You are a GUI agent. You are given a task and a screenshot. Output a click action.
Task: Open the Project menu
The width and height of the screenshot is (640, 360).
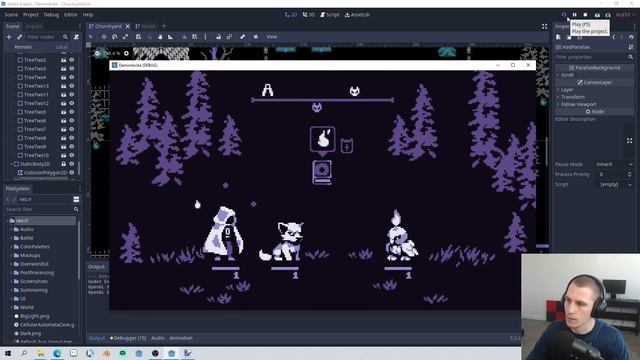pyautogui.click(x=31, y=15)
